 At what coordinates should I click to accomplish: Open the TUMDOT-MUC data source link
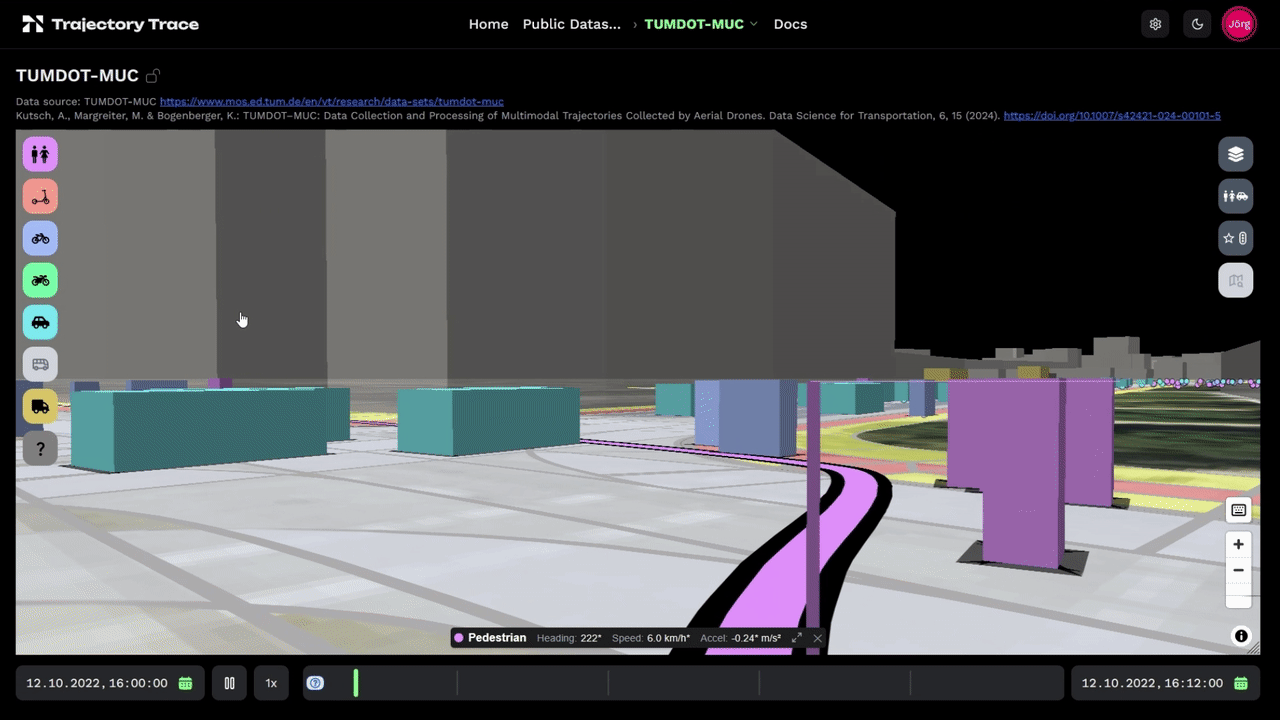(x=332, y=102)
